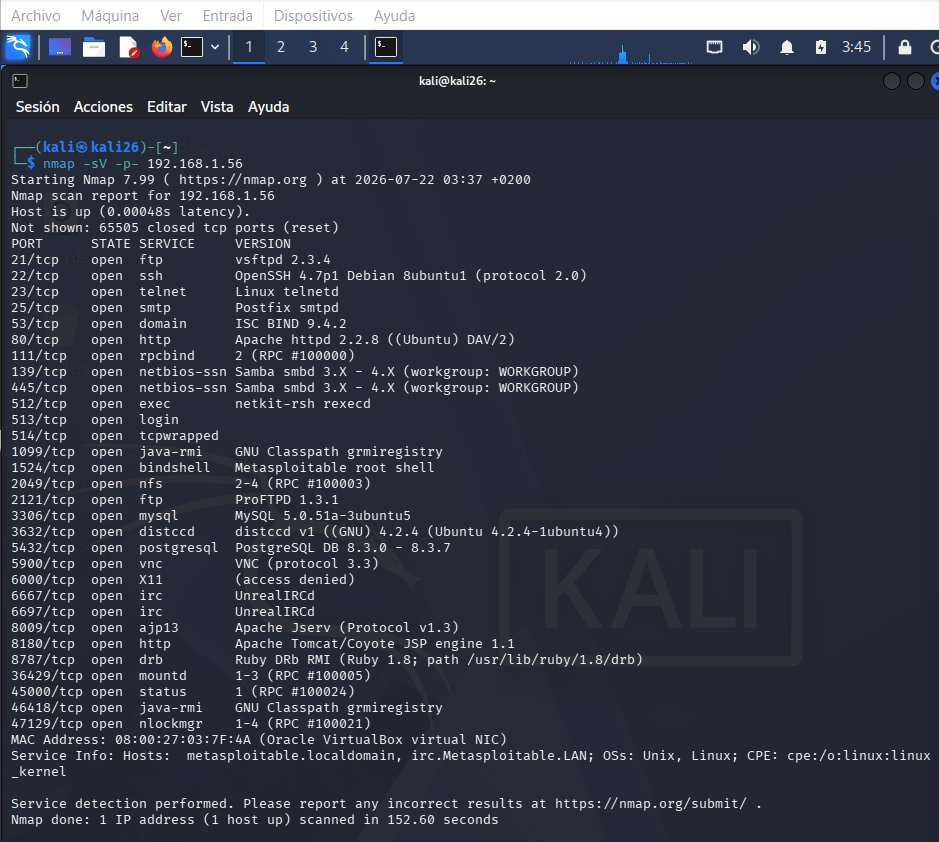
Task: Open the VirtualBox Archivo menu
Action: (x=35, y=16)
